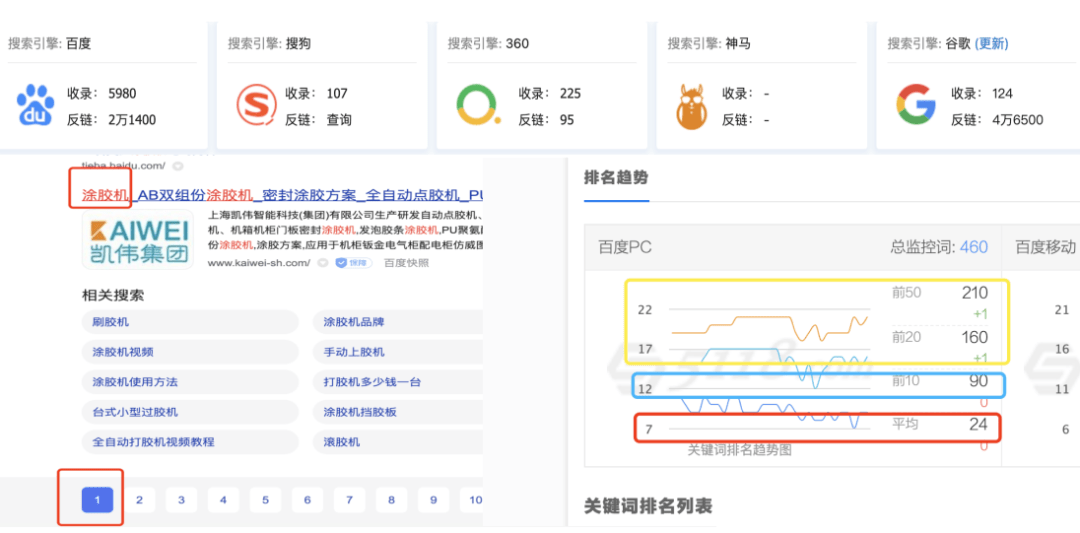Select related search 台式小型过胶机
The image size is (1080, 533).
[189, 412]
